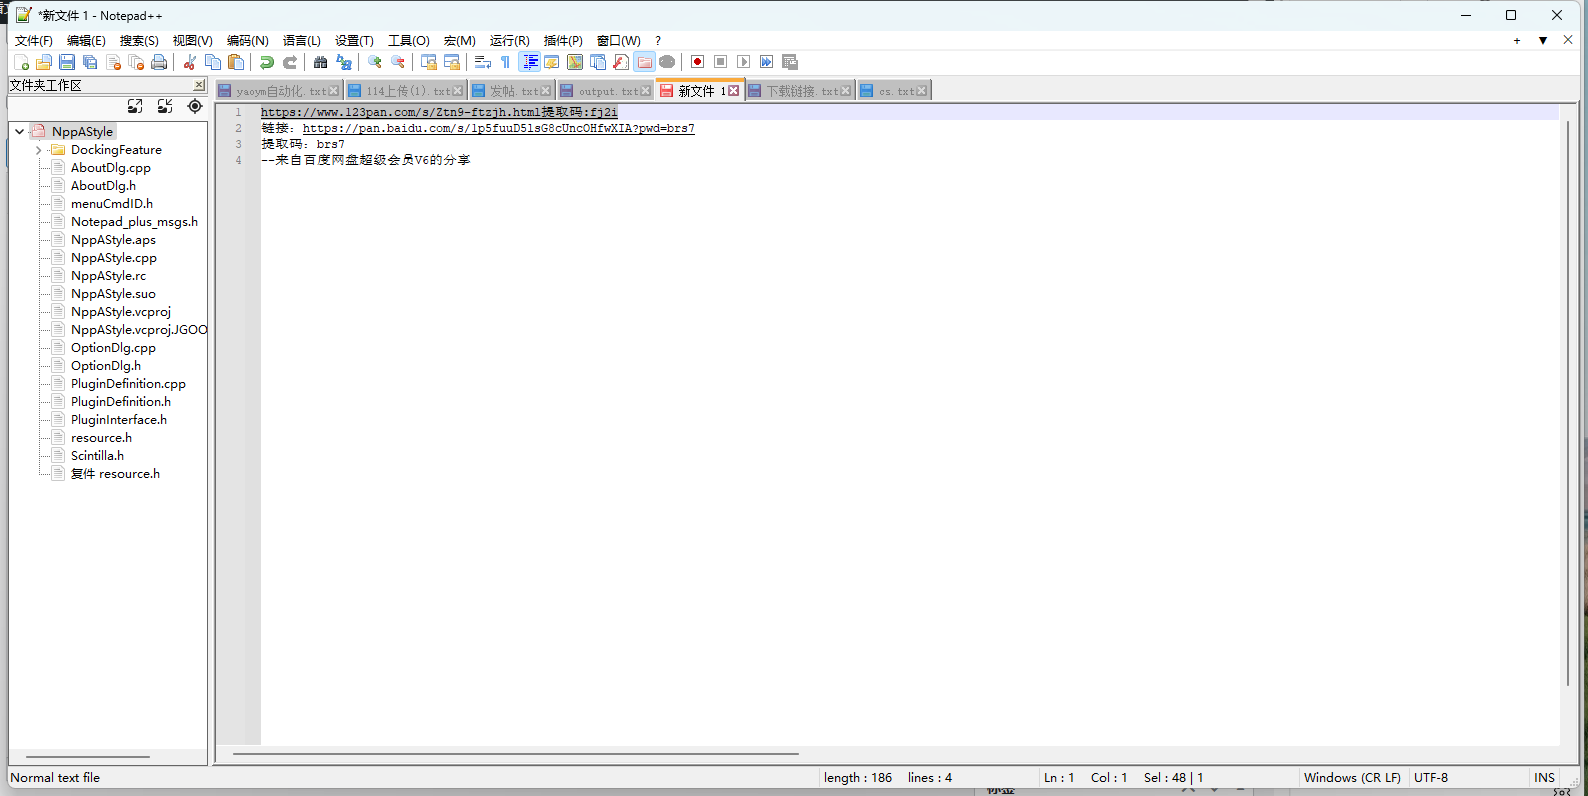Click the expand all folders icon
Viewport: 1588px width, 796px height.
(135, 106)
